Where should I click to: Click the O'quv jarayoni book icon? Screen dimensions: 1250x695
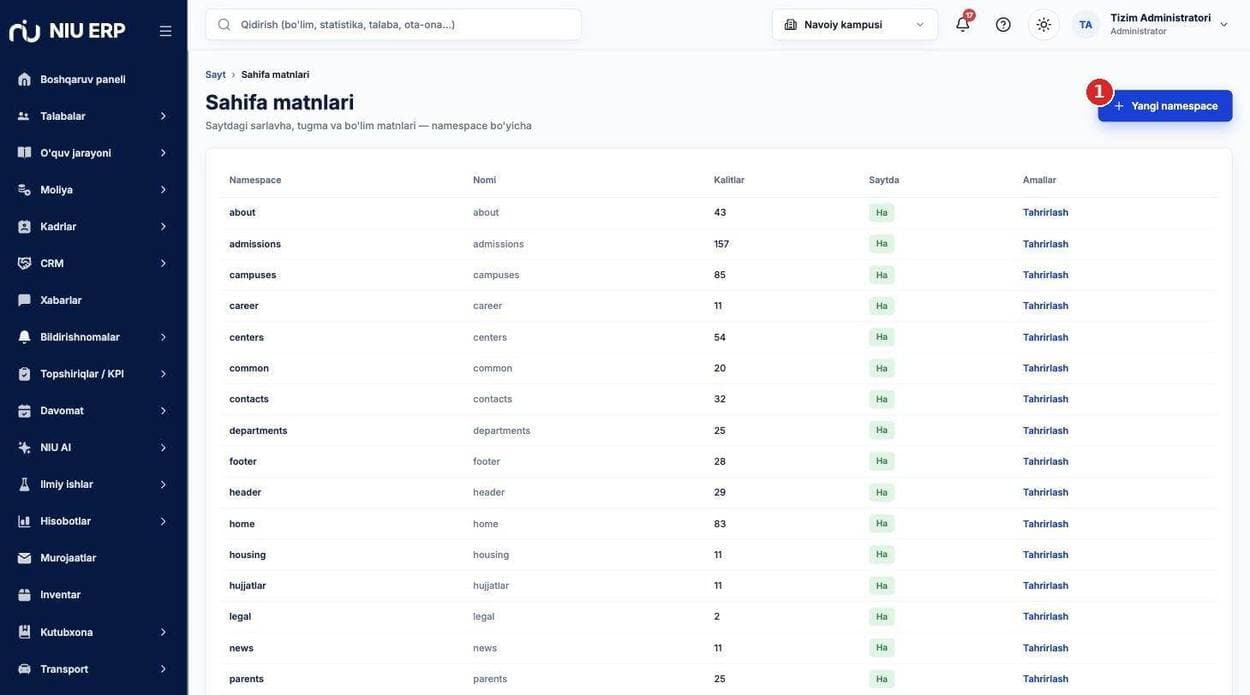[24, 153]
